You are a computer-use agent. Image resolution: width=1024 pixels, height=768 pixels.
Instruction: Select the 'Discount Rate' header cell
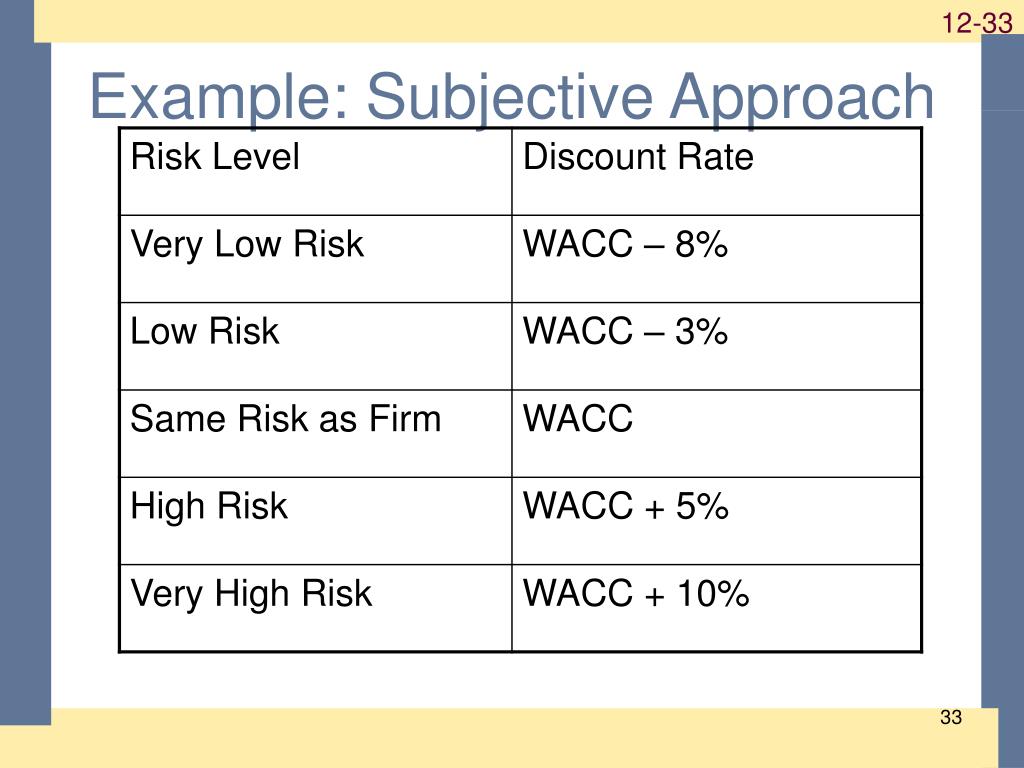[x=716, y=172]
